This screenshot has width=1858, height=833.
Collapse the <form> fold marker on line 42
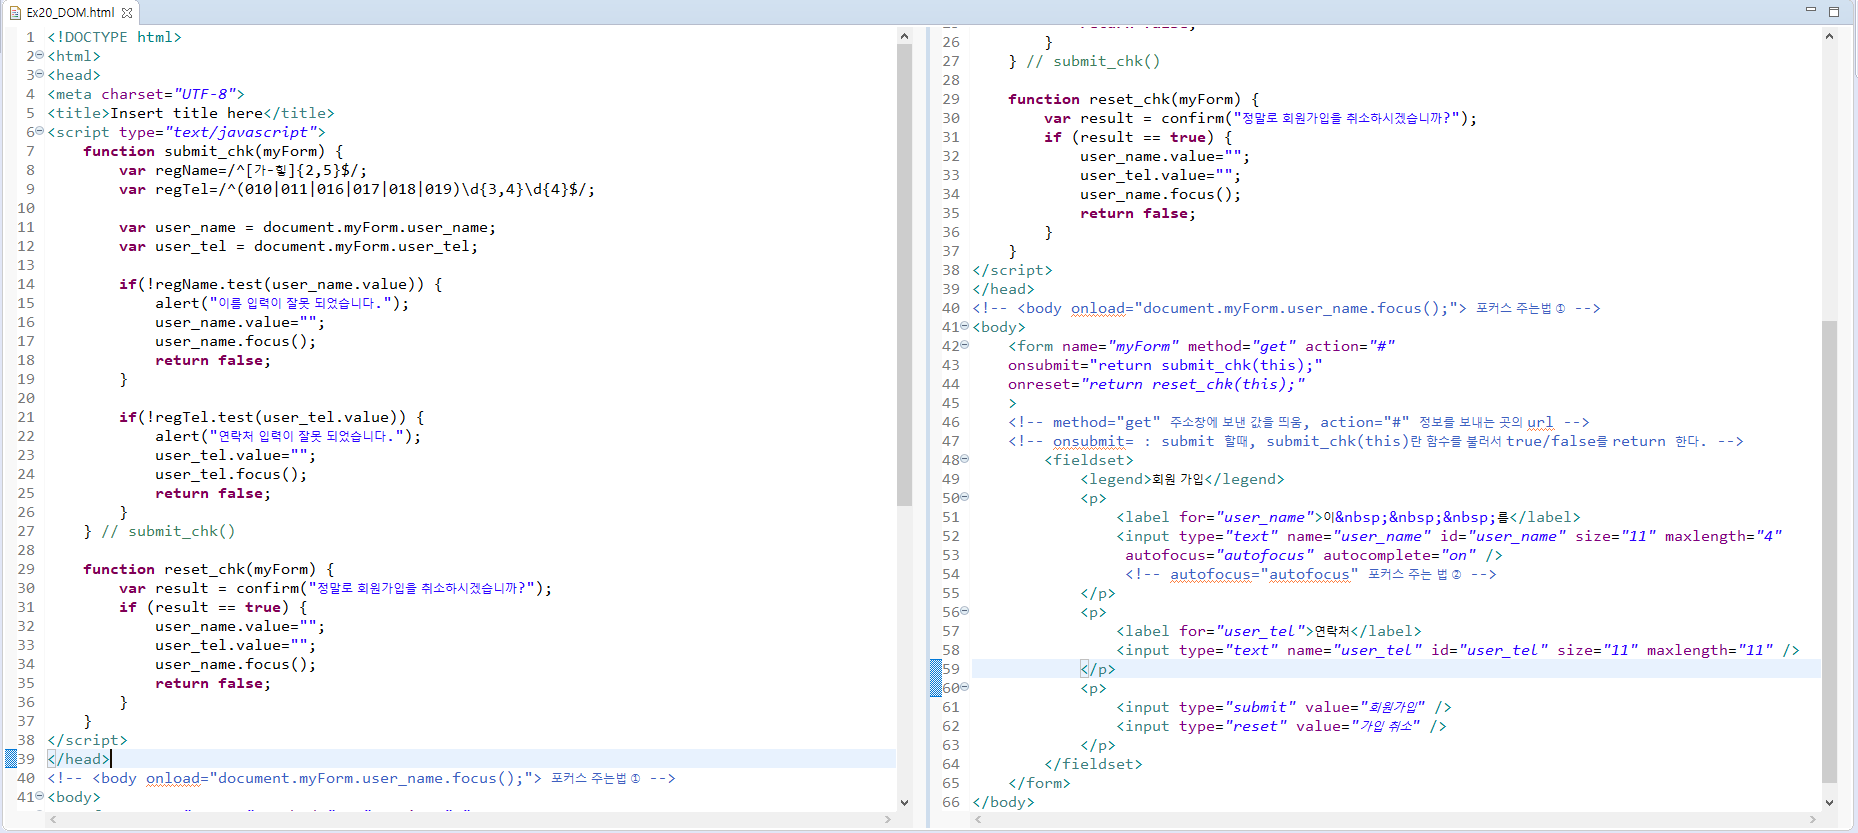[965, 345]
